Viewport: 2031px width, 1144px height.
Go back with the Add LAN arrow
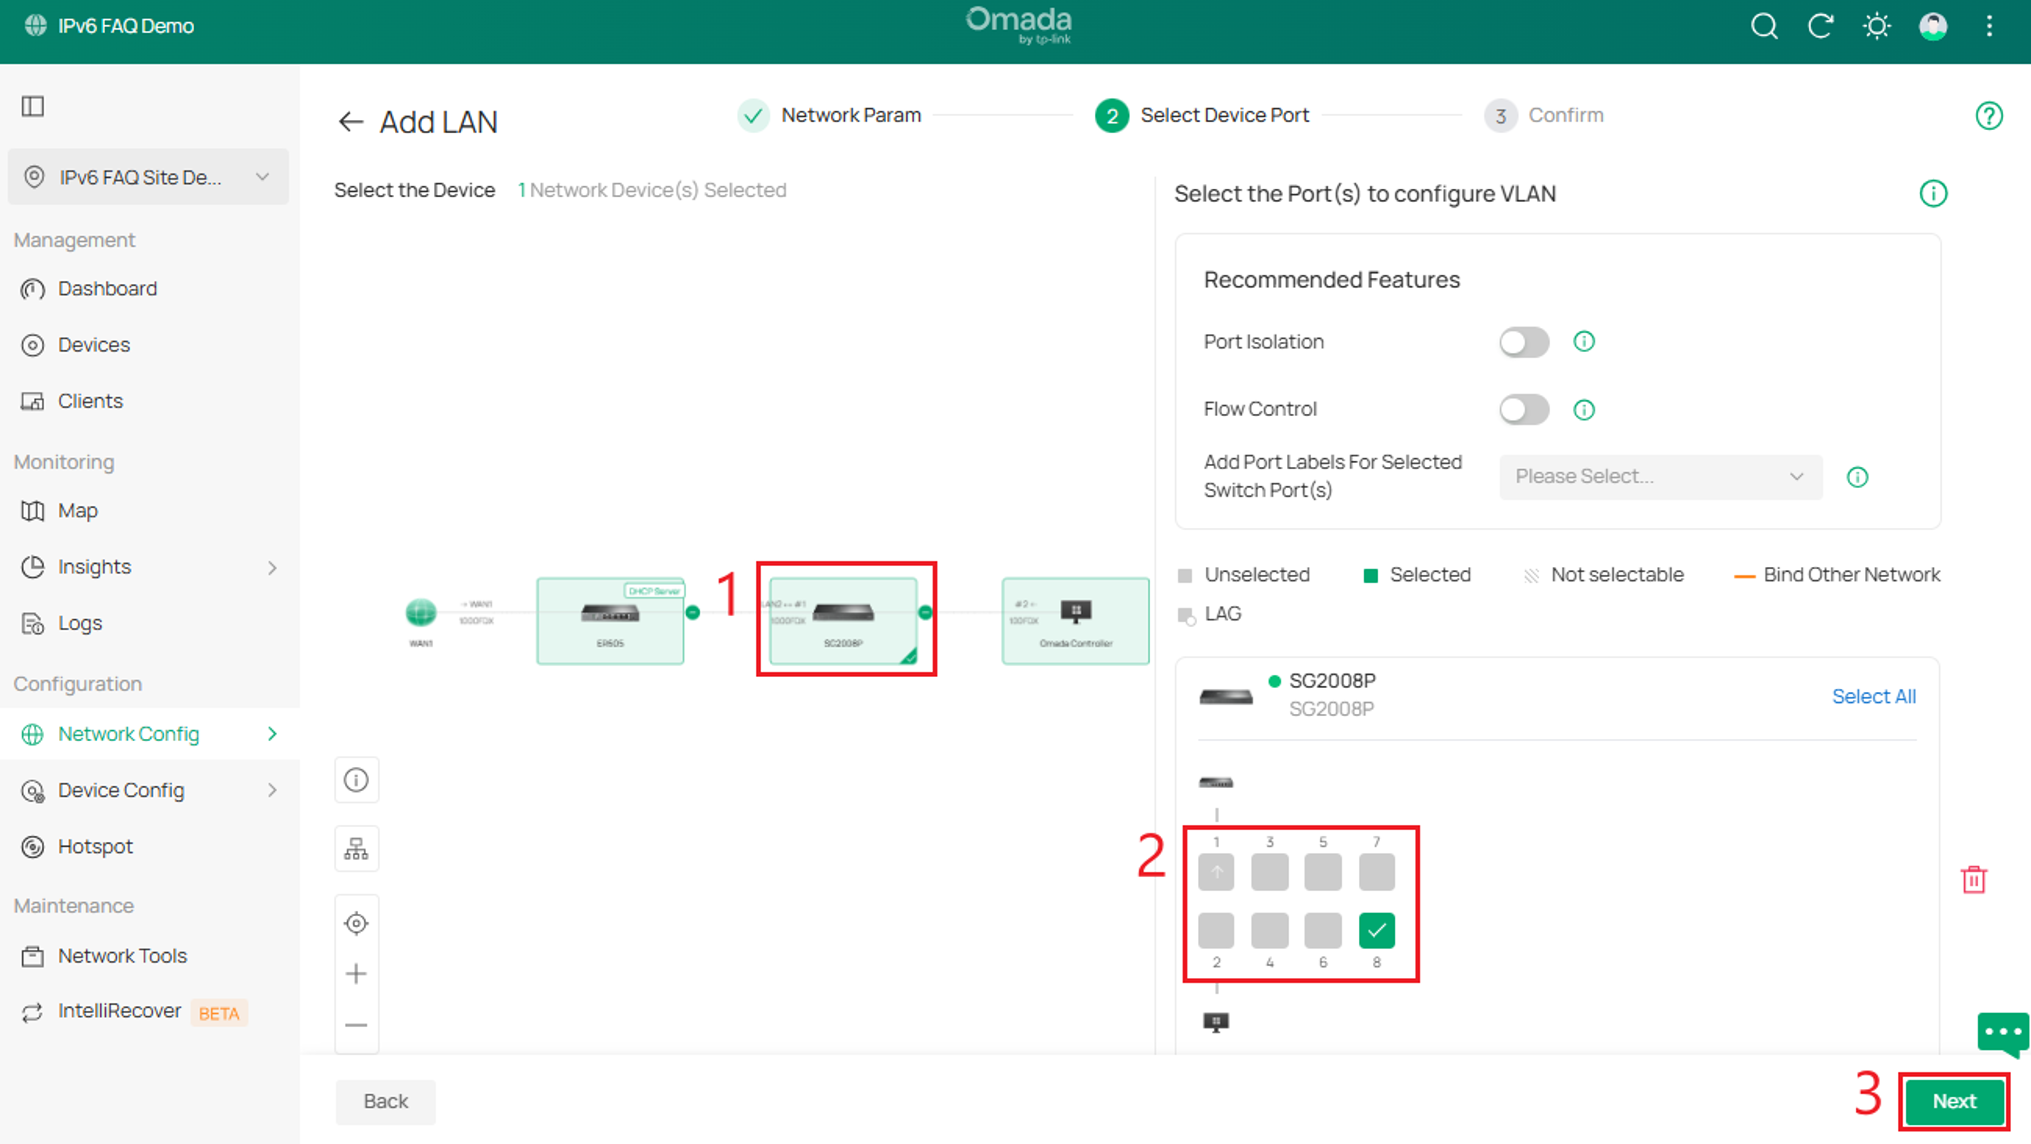point(350,122)
